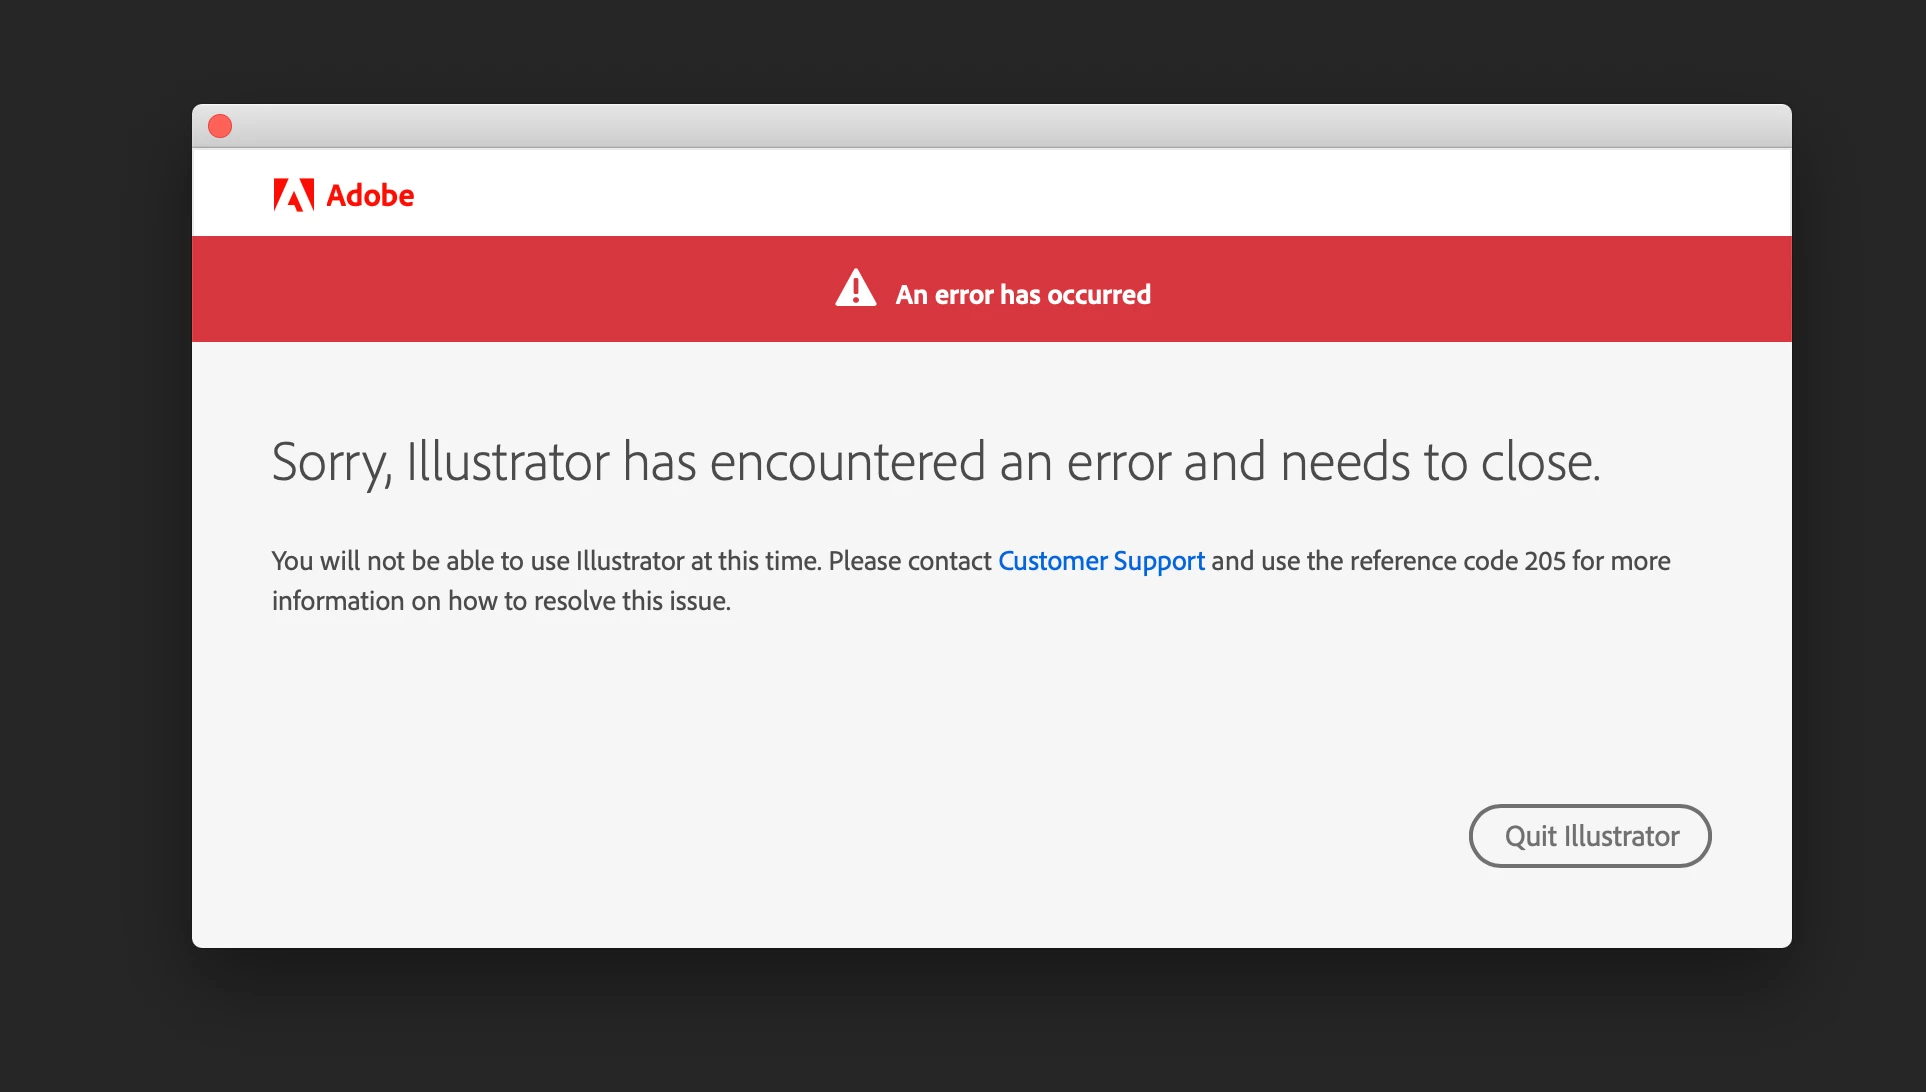Click empty gray area left of Quit button
The image size is (1926, 1092).
pyautogui.click(x=900, y=836)
